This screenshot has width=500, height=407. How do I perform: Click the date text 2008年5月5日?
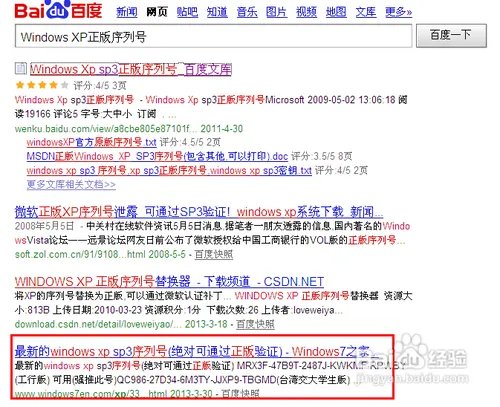pyautogui.click(x=44, y=226)
